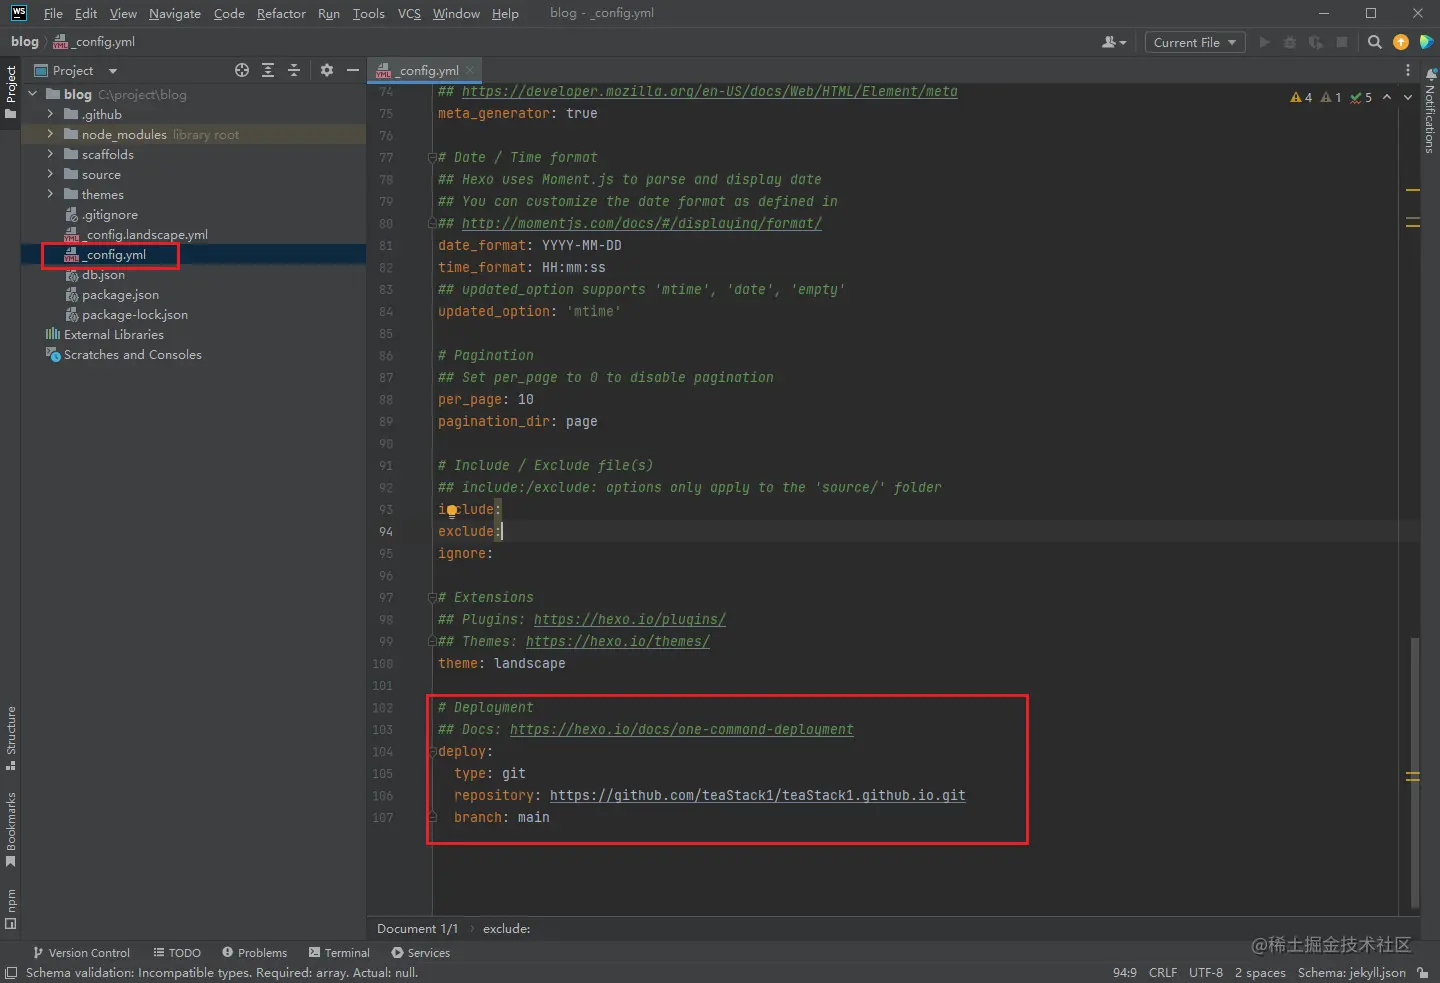The width and height of the screenshot is (1440, 983).
Task: Expand the node_modules folder
Action: point(50,134)
